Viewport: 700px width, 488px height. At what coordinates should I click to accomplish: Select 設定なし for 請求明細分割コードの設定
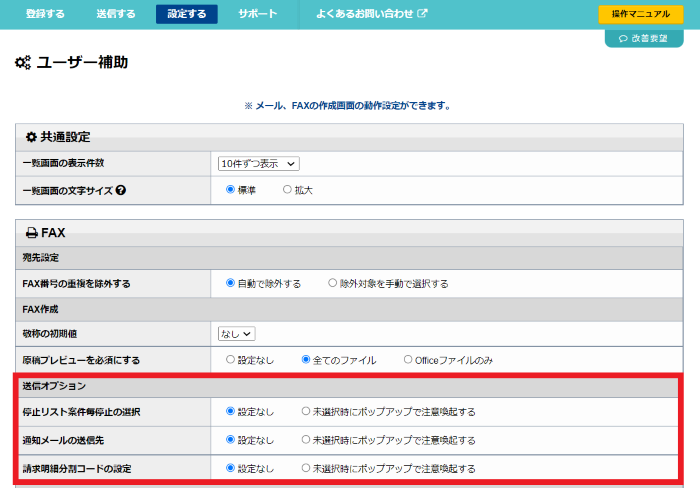click(x=230, y=468)
